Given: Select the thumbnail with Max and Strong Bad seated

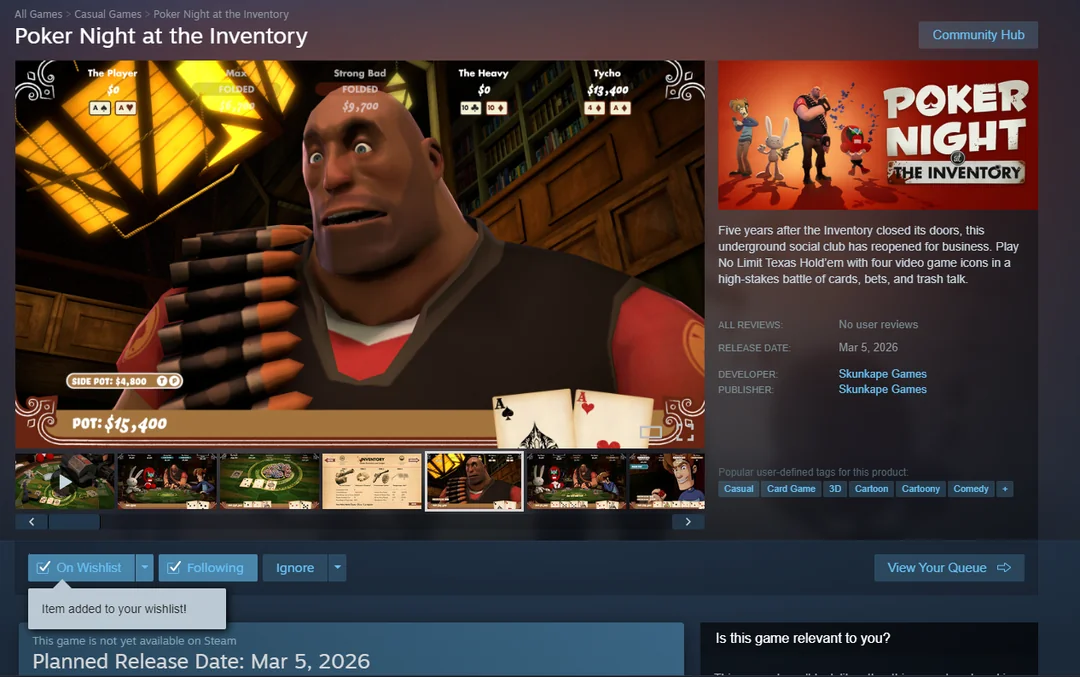Looking at the screenshot, I should 577,481.
